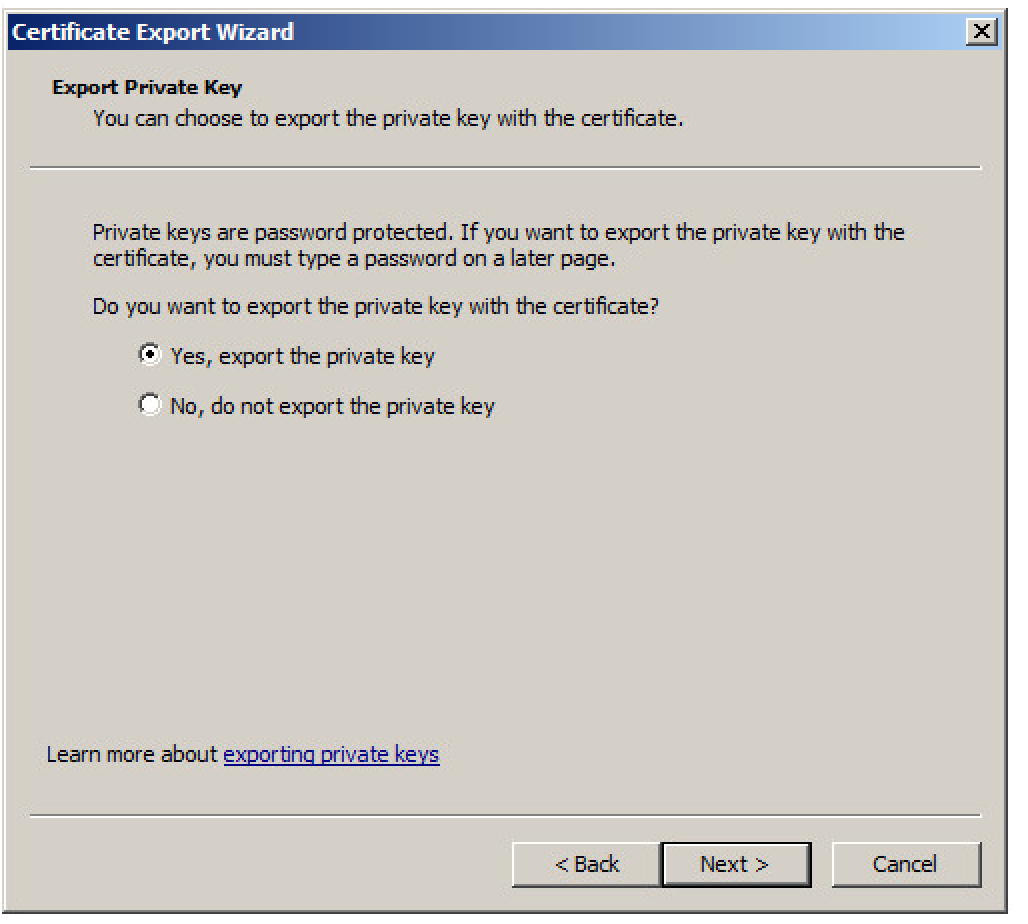Go to previous page with Back button
1028x924 pixels.
(x=586, y=864)
